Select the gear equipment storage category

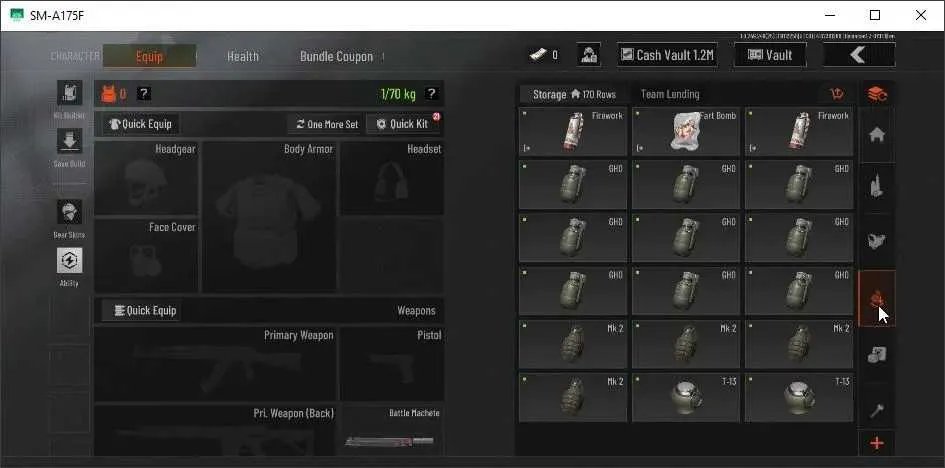point(877,242)
